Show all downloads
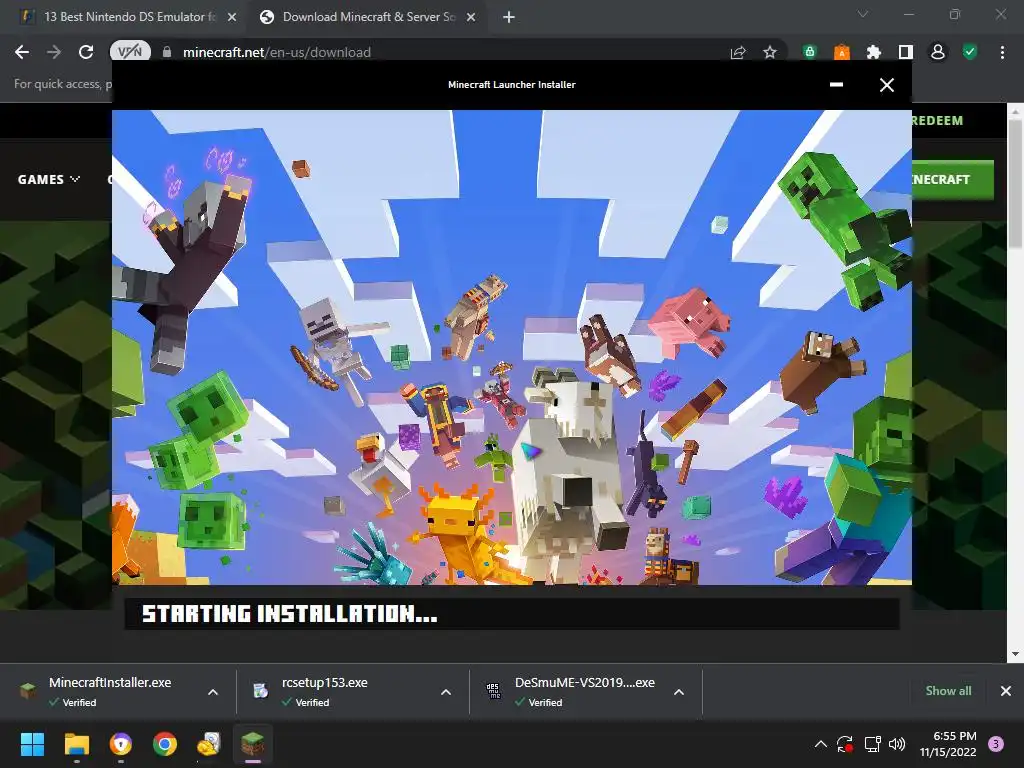 tap(948, 691)
